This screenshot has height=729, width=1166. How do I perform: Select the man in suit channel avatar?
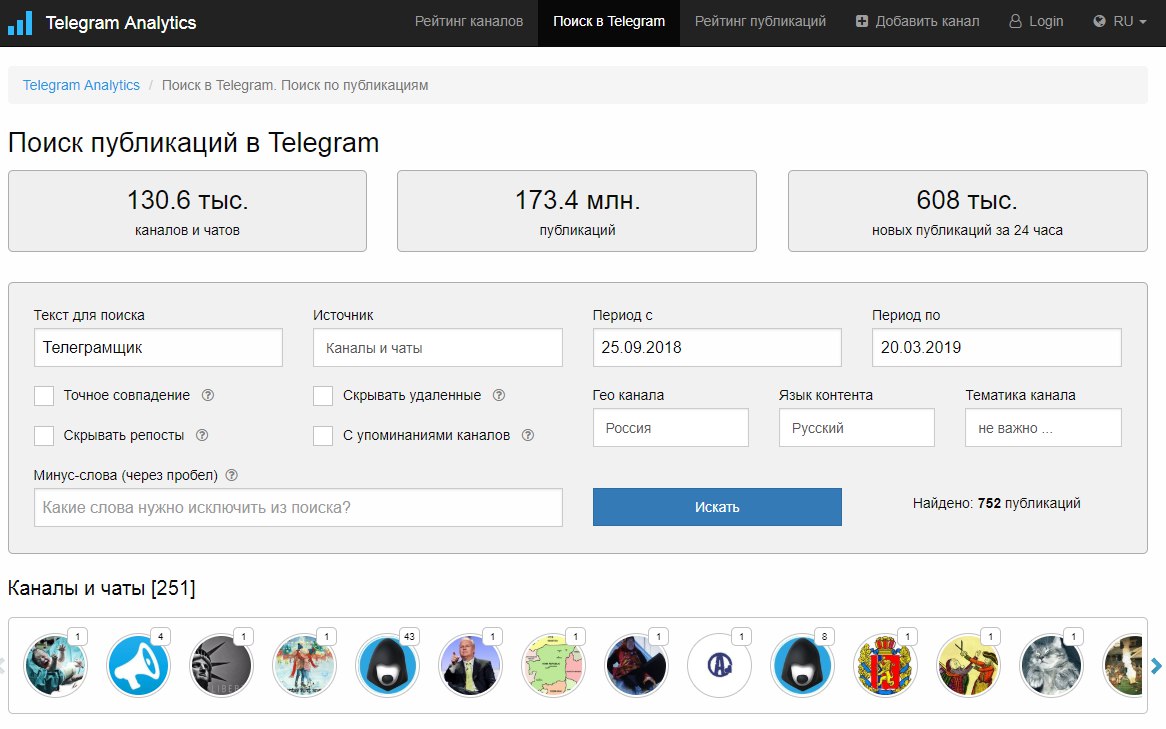[x=470, y=665]
